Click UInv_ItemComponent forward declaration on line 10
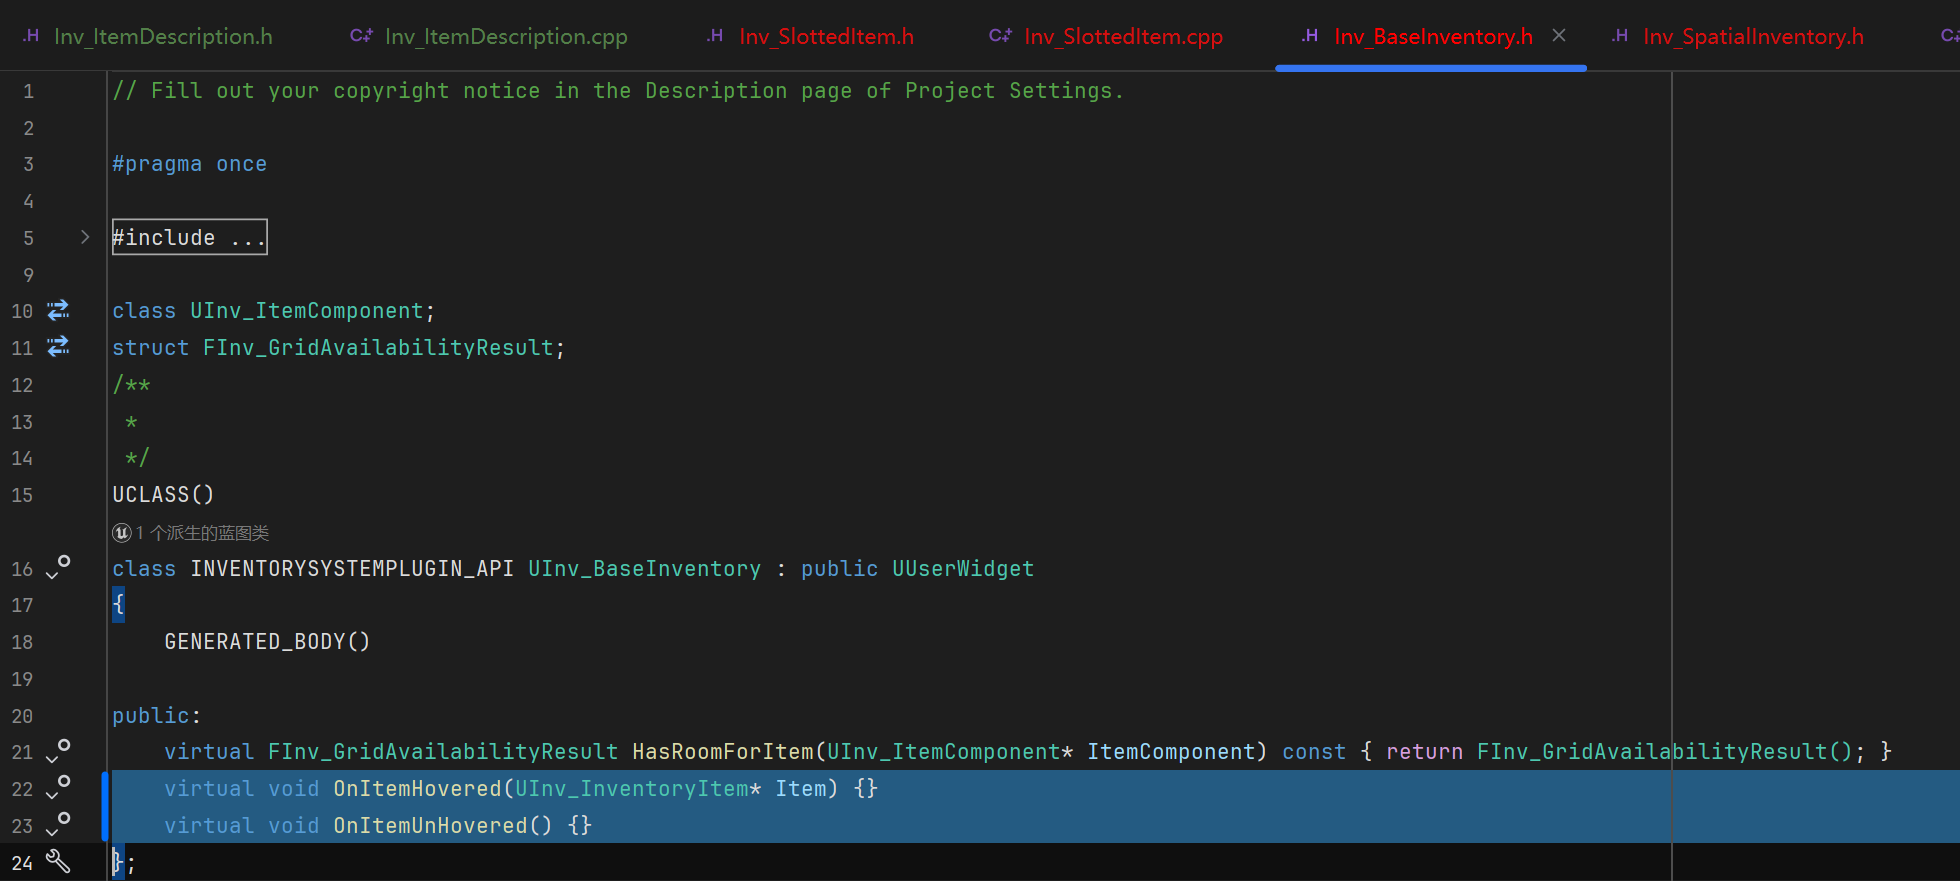The image size is (1960, 881). [x=307, y=311]
